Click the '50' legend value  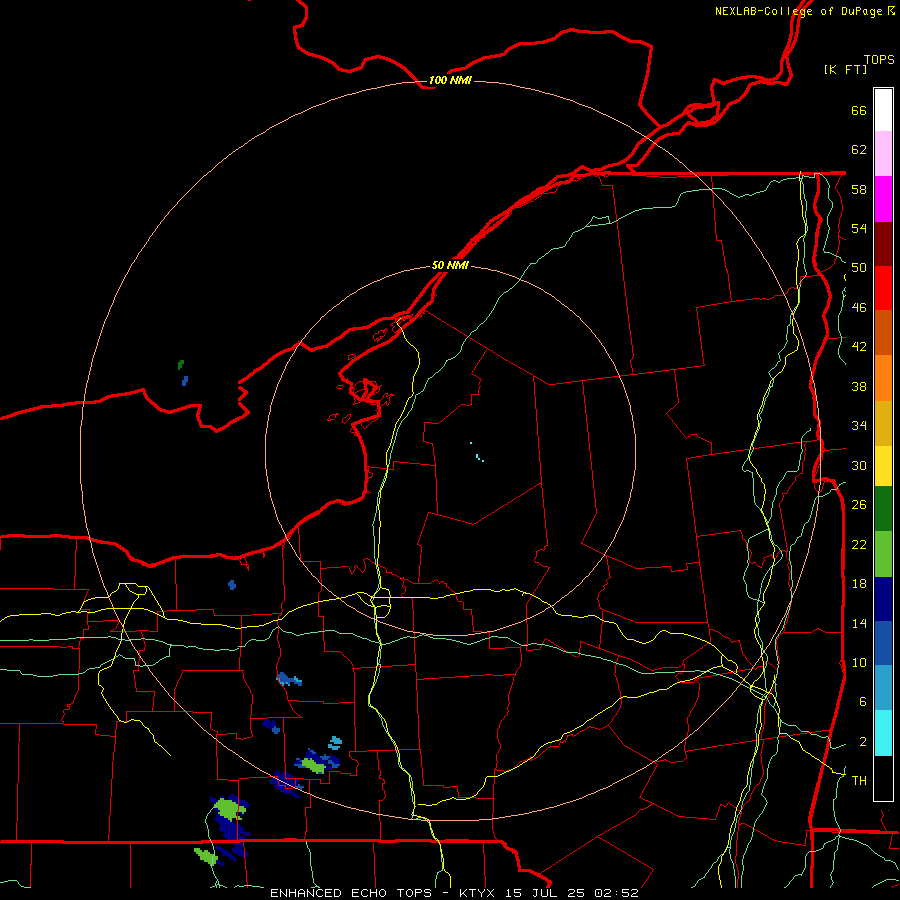coord(859,268)
